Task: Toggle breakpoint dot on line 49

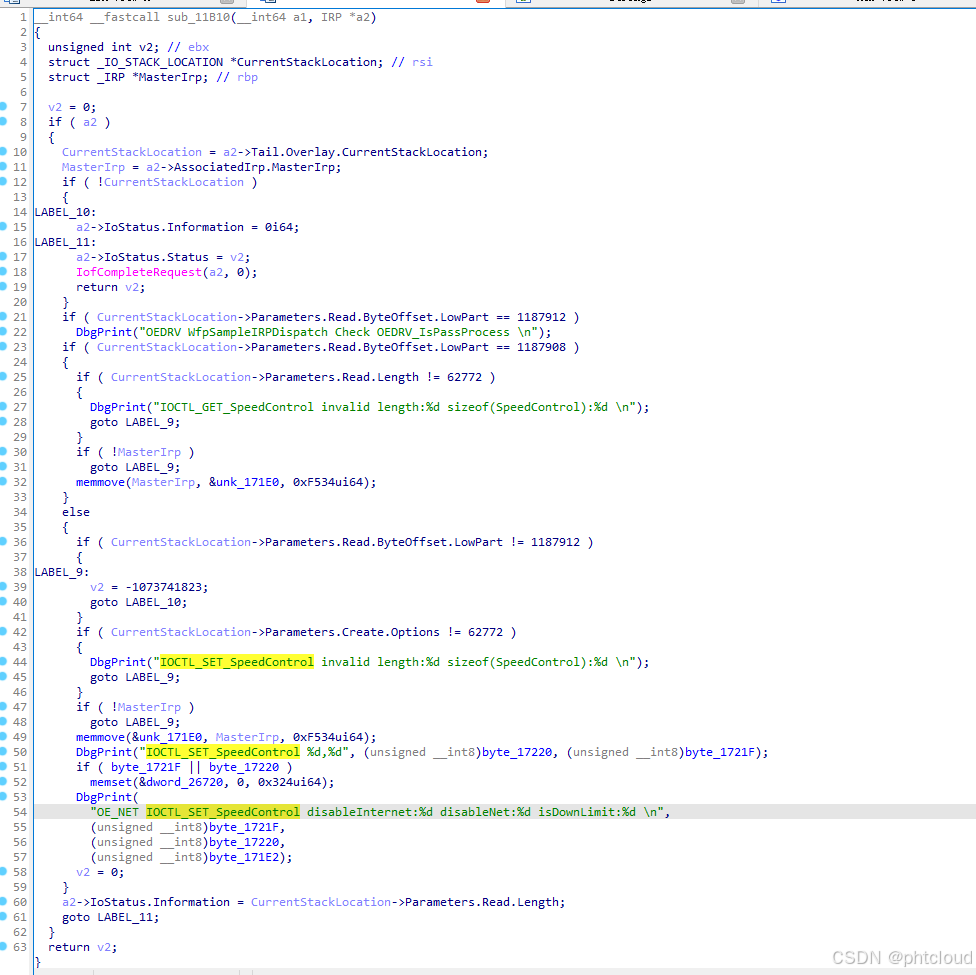Action: [3, 737]
